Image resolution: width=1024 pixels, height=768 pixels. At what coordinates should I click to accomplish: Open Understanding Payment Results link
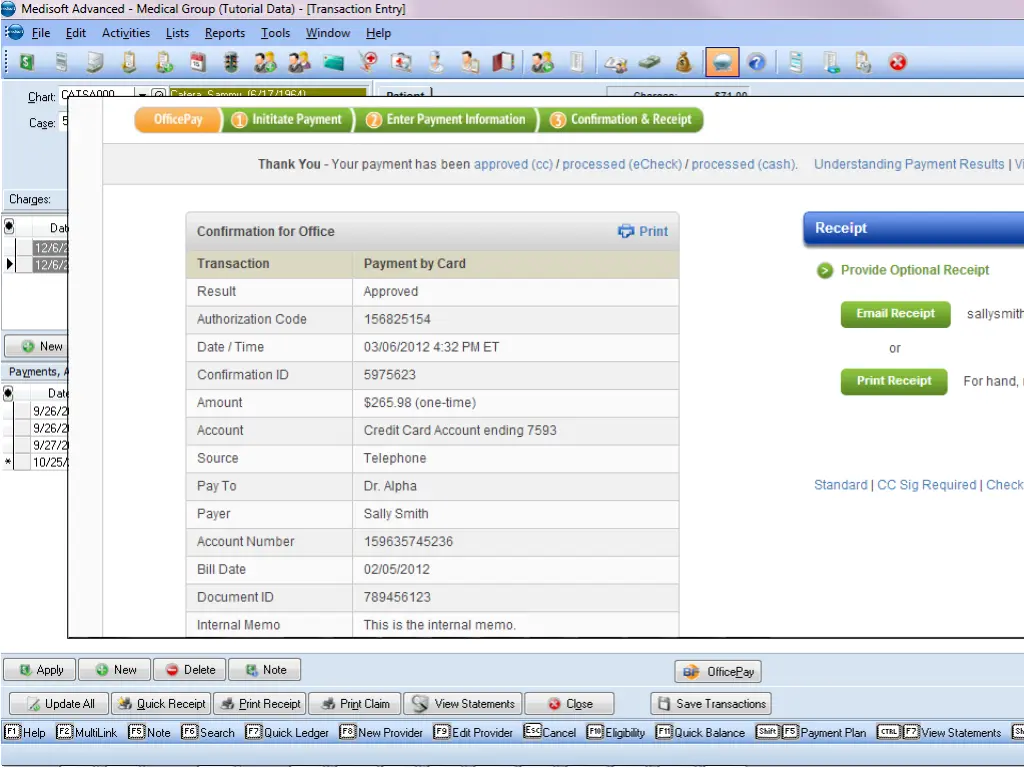pos(909,165)
